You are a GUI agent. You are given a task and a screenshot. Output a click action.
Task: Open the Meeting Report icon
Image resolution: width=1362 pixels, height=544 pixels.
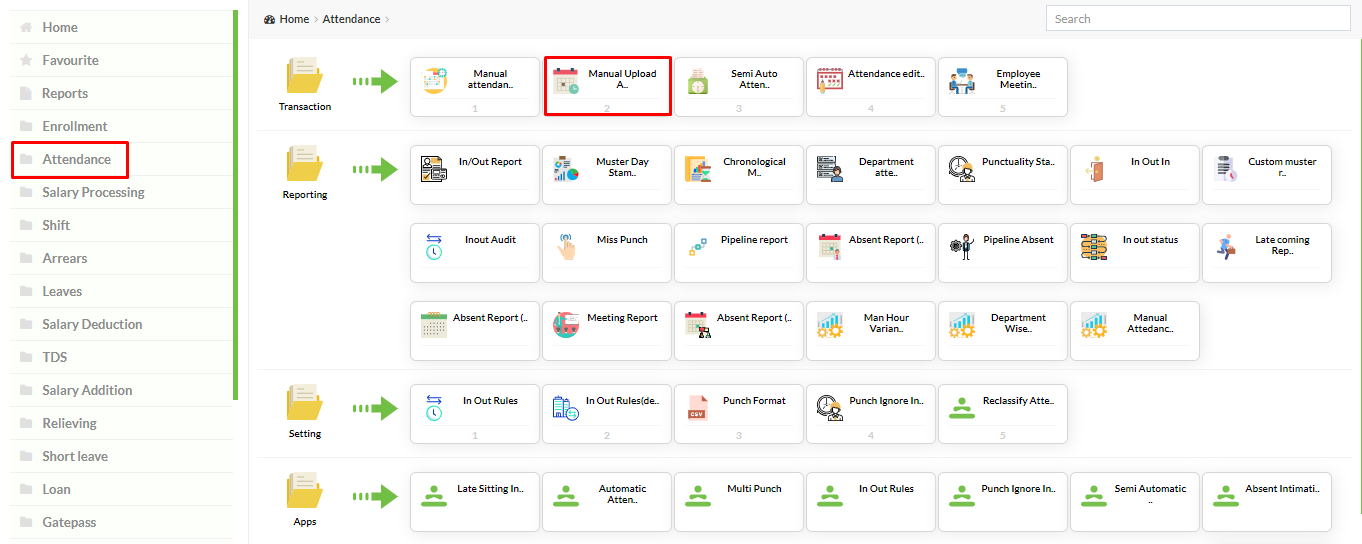click(566, 325)
